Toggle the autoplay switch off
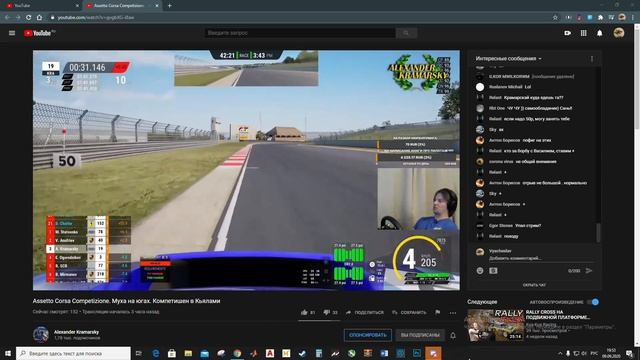The image size is (640, 360). [593, 302]
